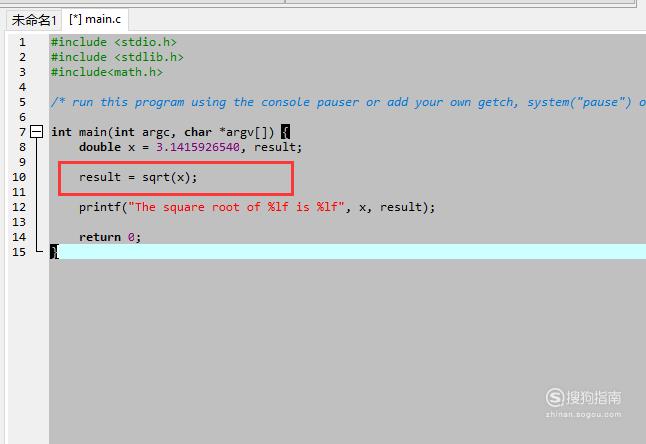Screen dimensions: 646x444
Task: Click the double keyword on line 8
Action: point(100,147)
